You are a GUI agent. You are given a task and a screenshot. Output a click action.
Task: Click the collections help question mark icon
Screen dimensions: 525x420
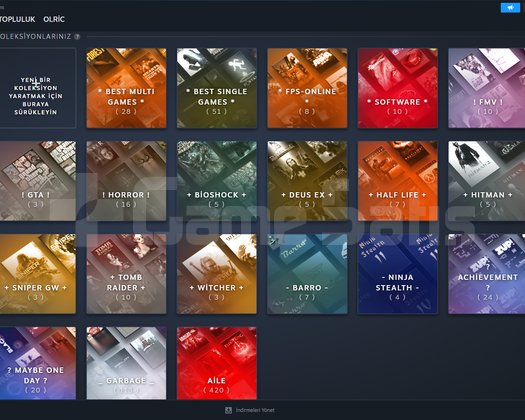point(77,37)
